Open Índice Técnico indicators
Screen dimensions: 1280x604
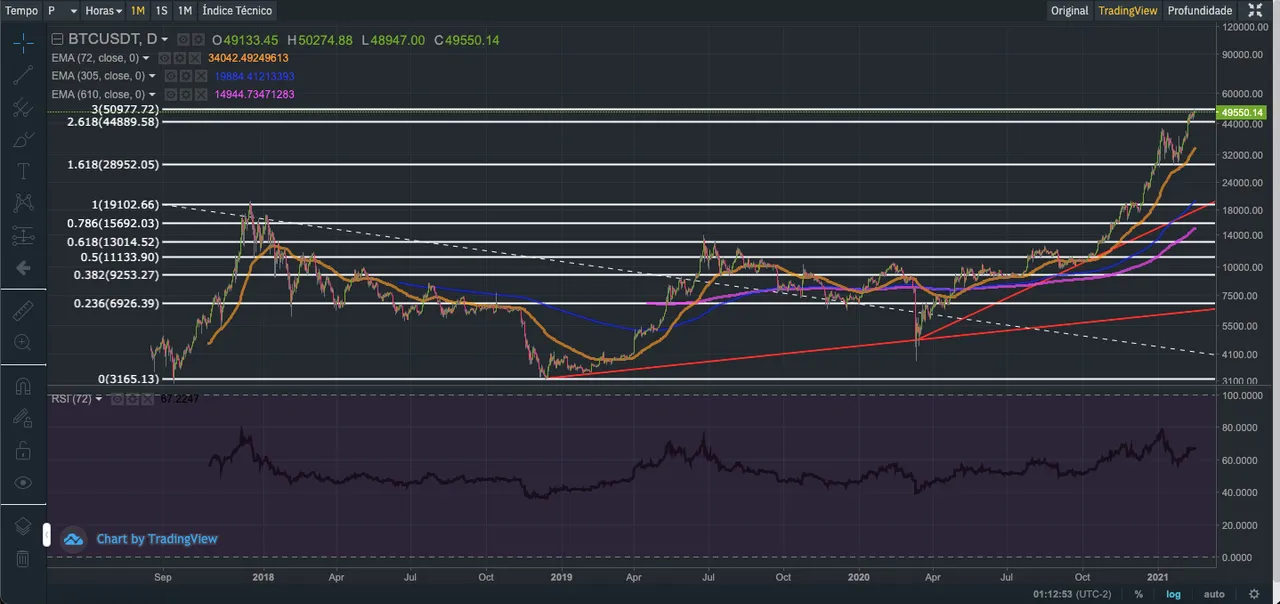point(236,10)
